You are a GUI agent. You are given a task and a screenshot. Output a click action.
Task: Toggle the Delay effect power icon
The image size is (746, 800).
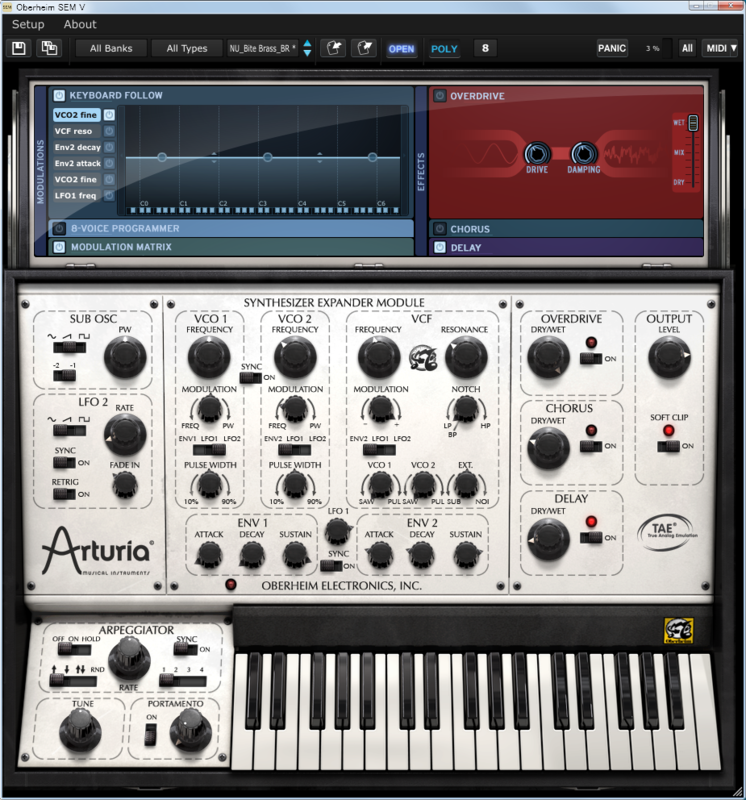click(x=439, y=247)
